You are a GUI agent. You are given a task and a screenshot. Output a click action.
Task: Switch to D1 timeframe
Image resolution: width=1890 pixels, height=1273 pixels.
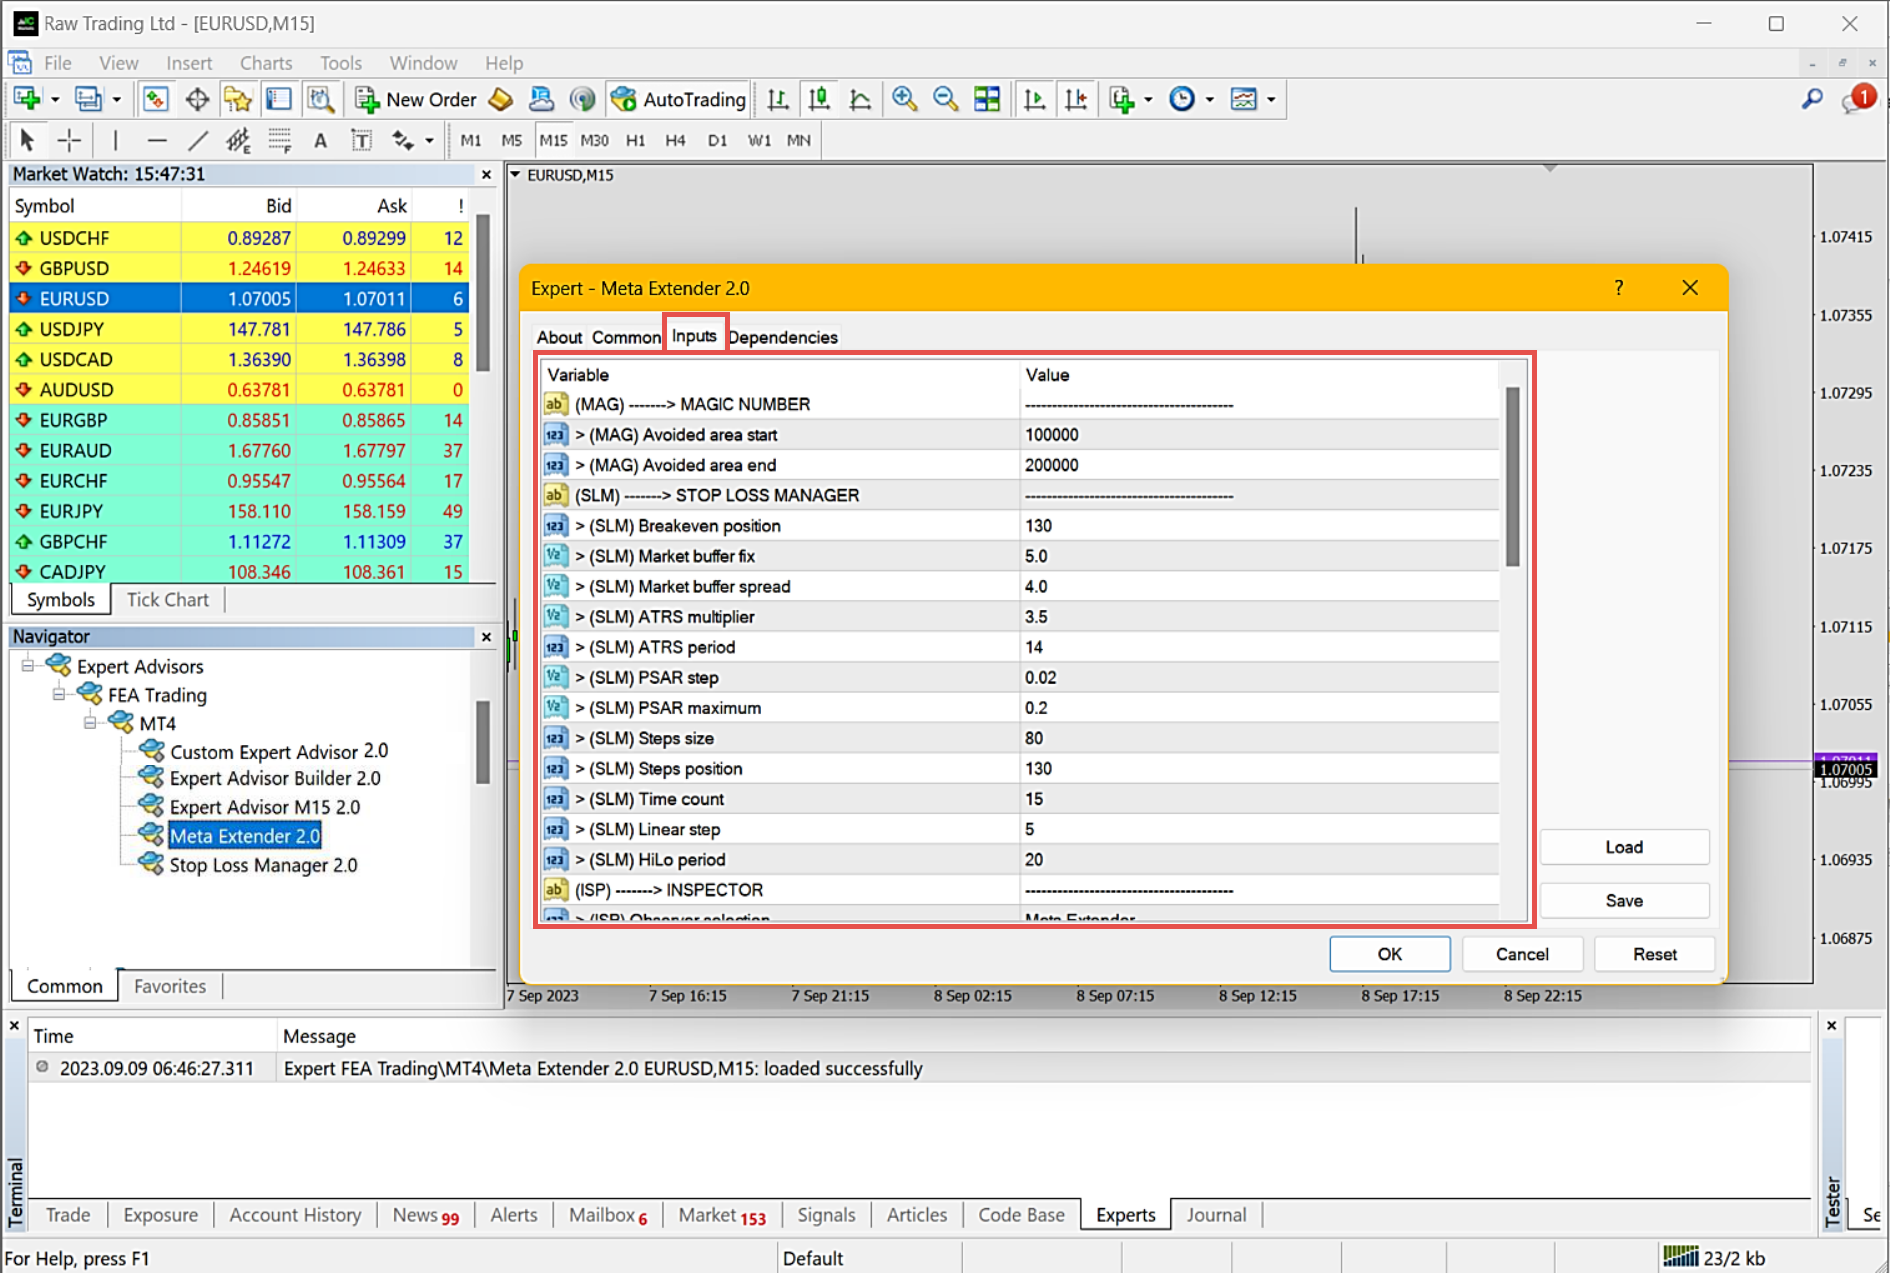tap(717, 140)
